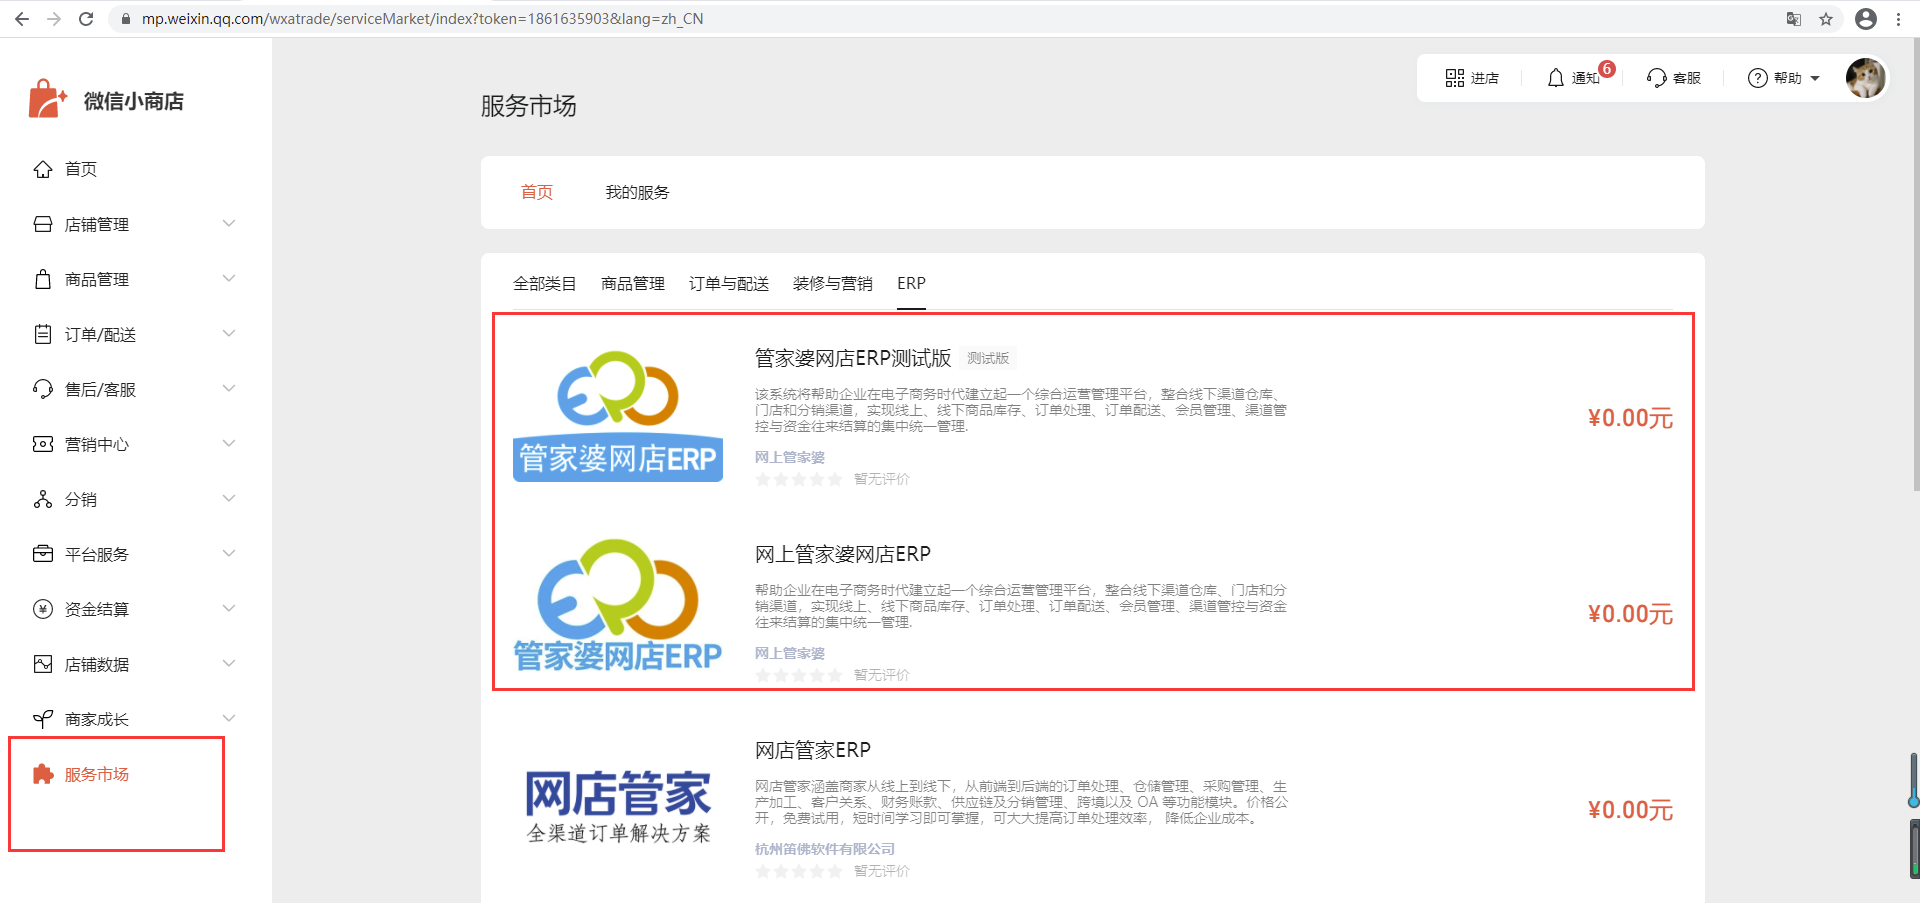Click the 售后/客服 headset icon in sidebar
This screenshot has height=903, width=1920.
coord(43,389)
